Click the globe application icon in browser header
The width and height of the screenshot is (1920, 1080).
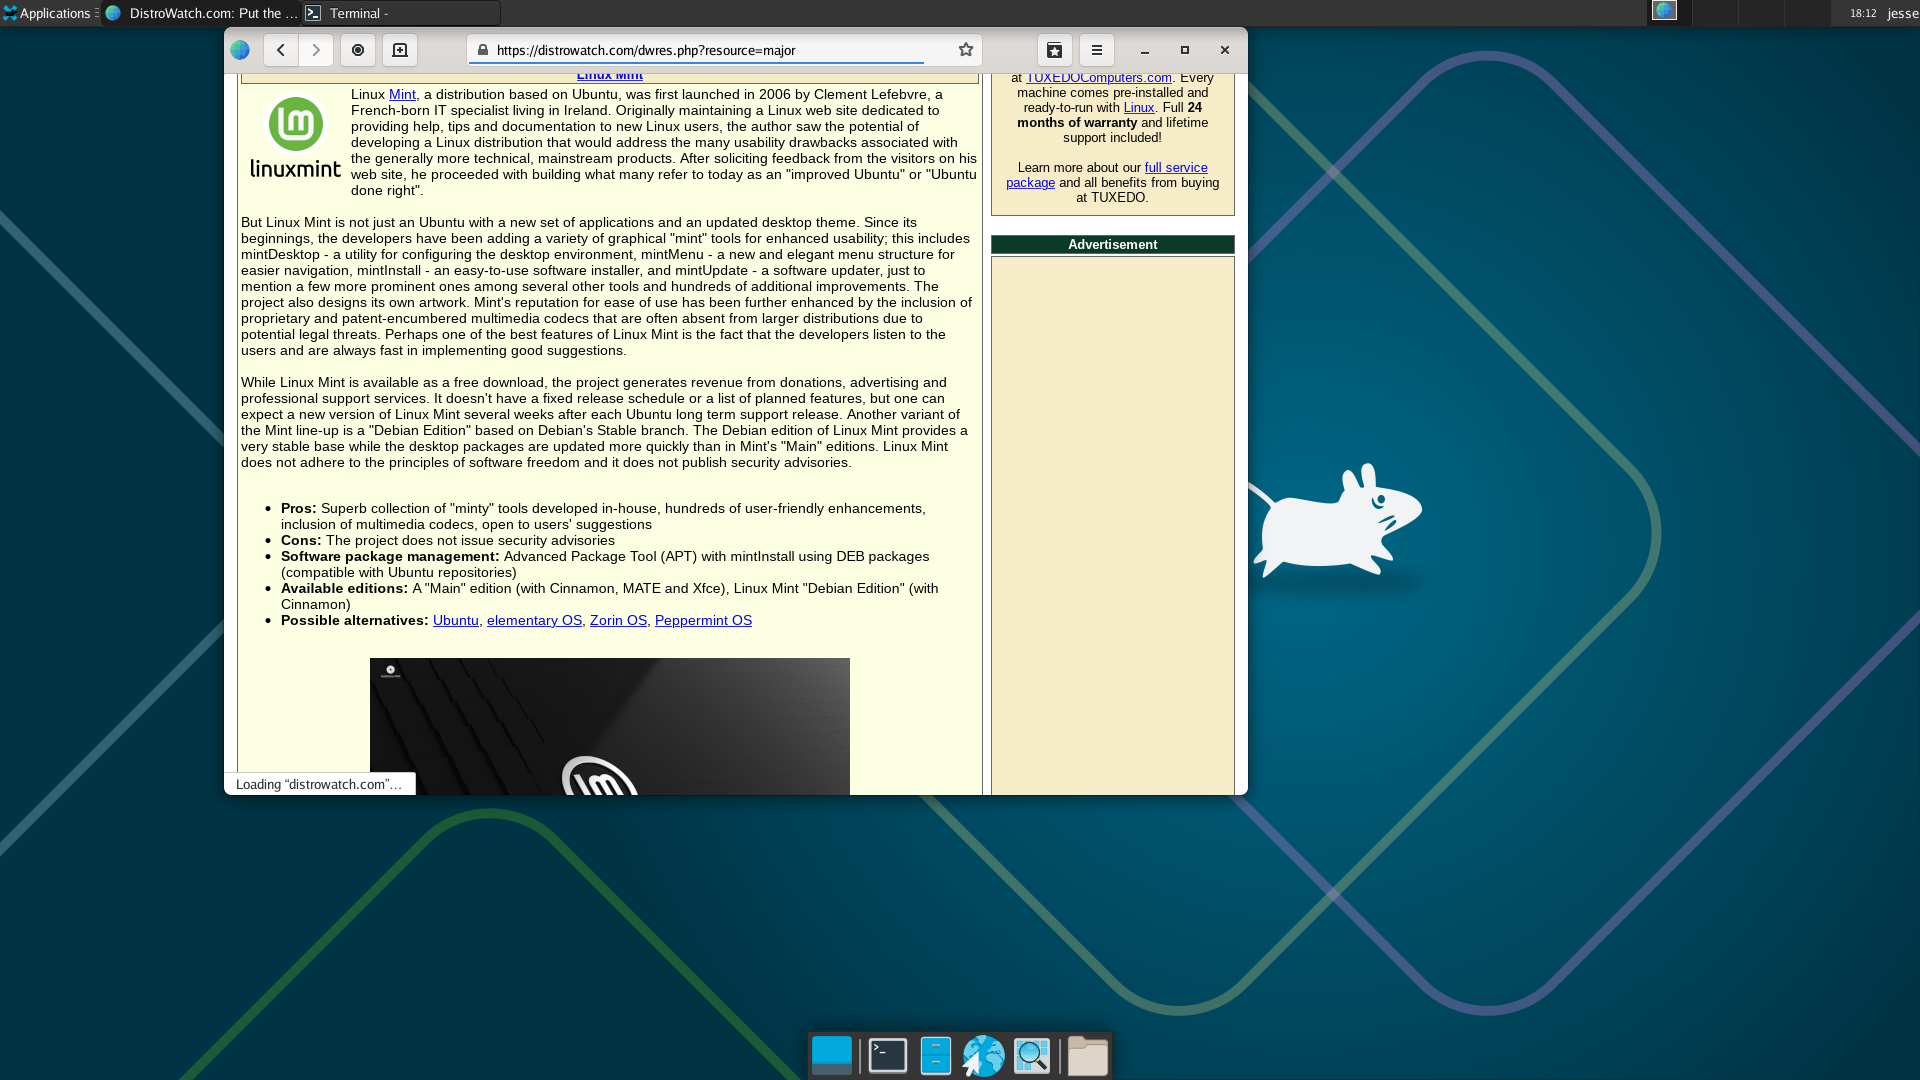(240, 50)
